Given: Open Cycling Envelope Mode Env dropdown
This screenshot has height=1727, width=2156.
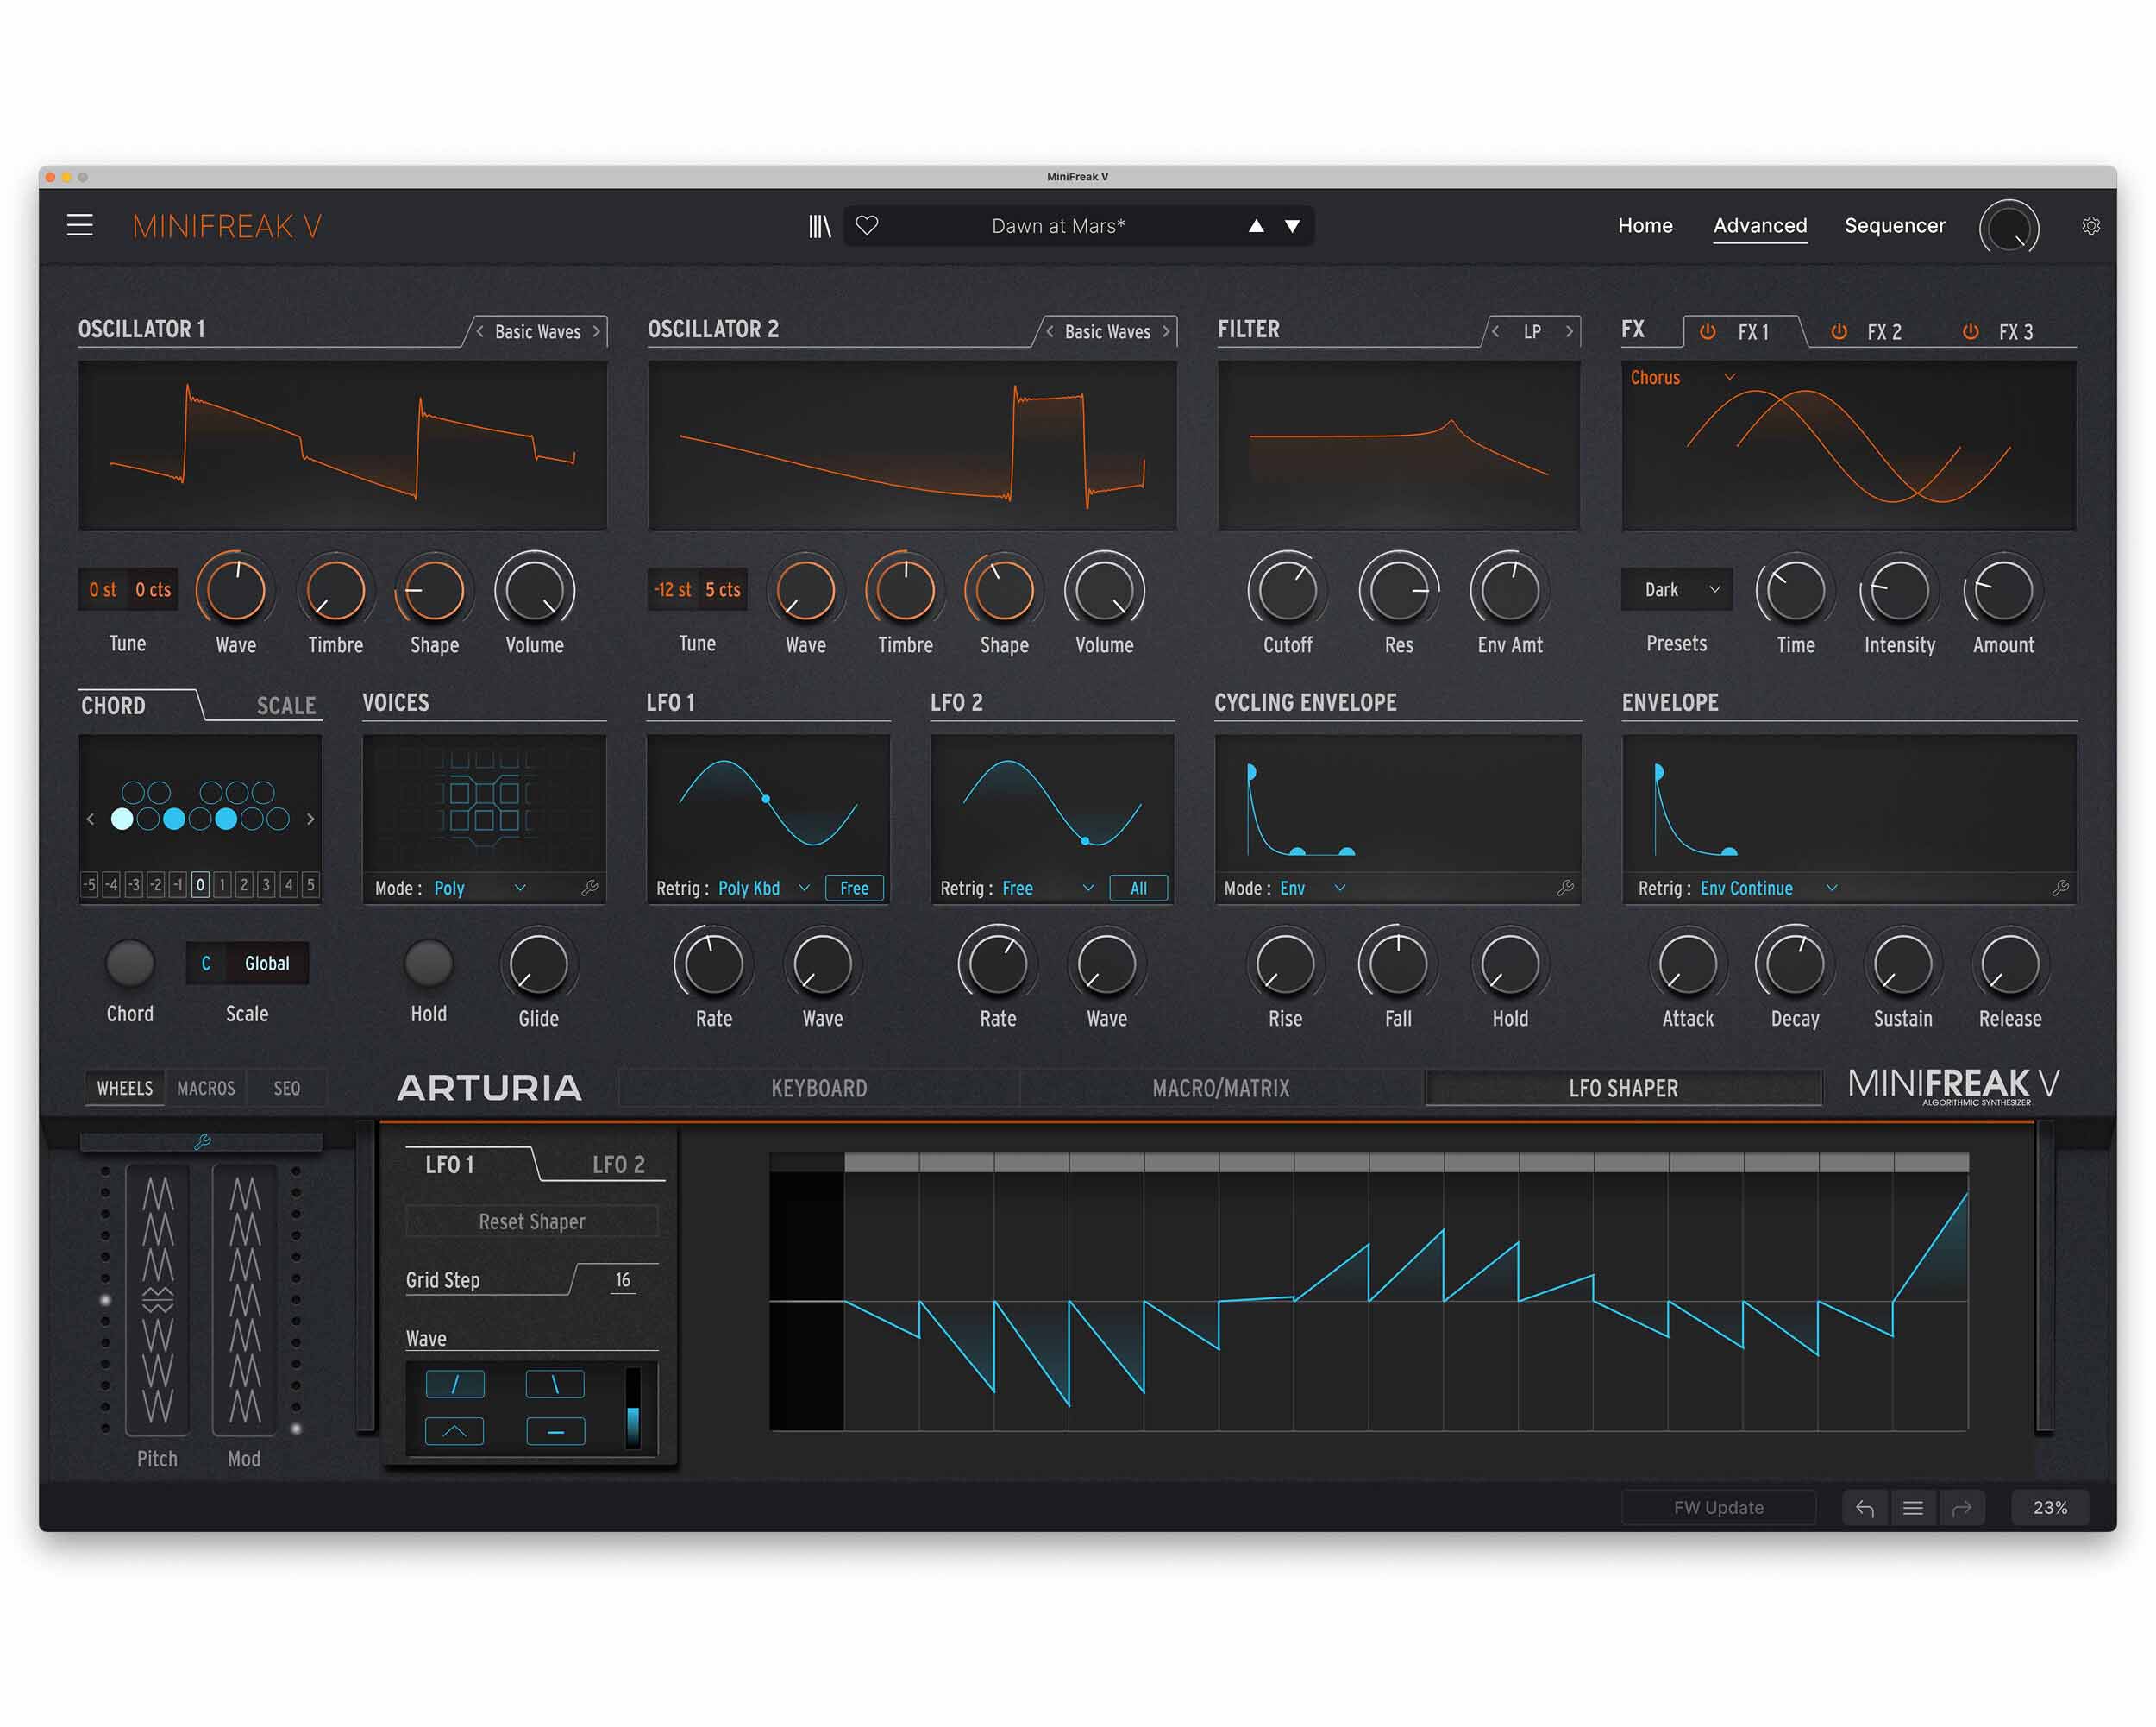Looking at the screenshot, I should 1313,888.
